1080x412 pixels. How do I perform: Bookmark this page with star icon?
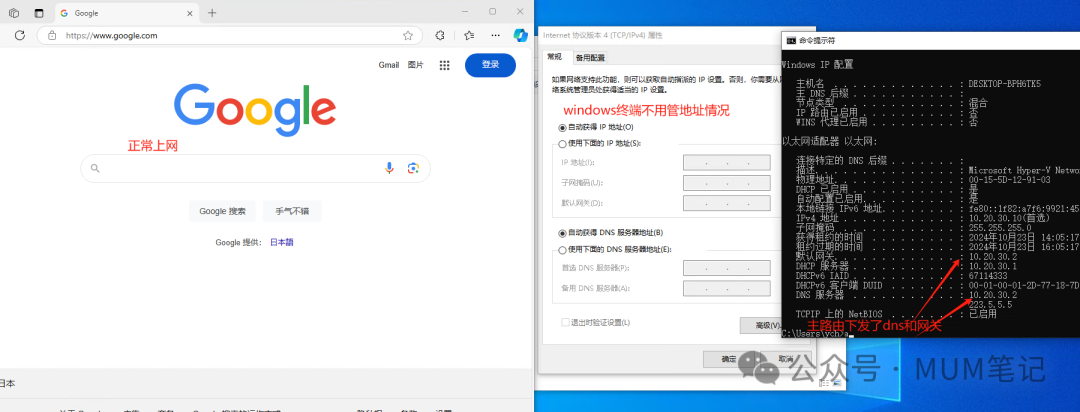tap(407, 35)
